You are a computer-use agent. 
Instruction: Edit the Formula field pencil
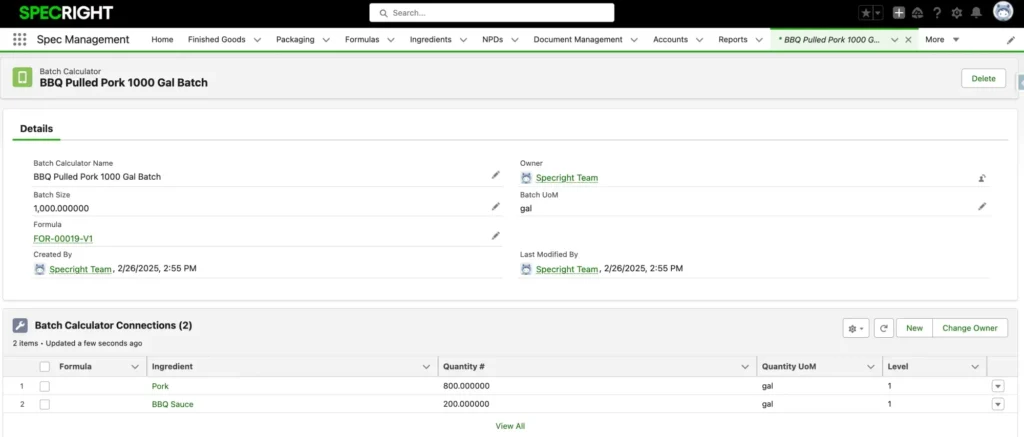[x=496, y=236]
